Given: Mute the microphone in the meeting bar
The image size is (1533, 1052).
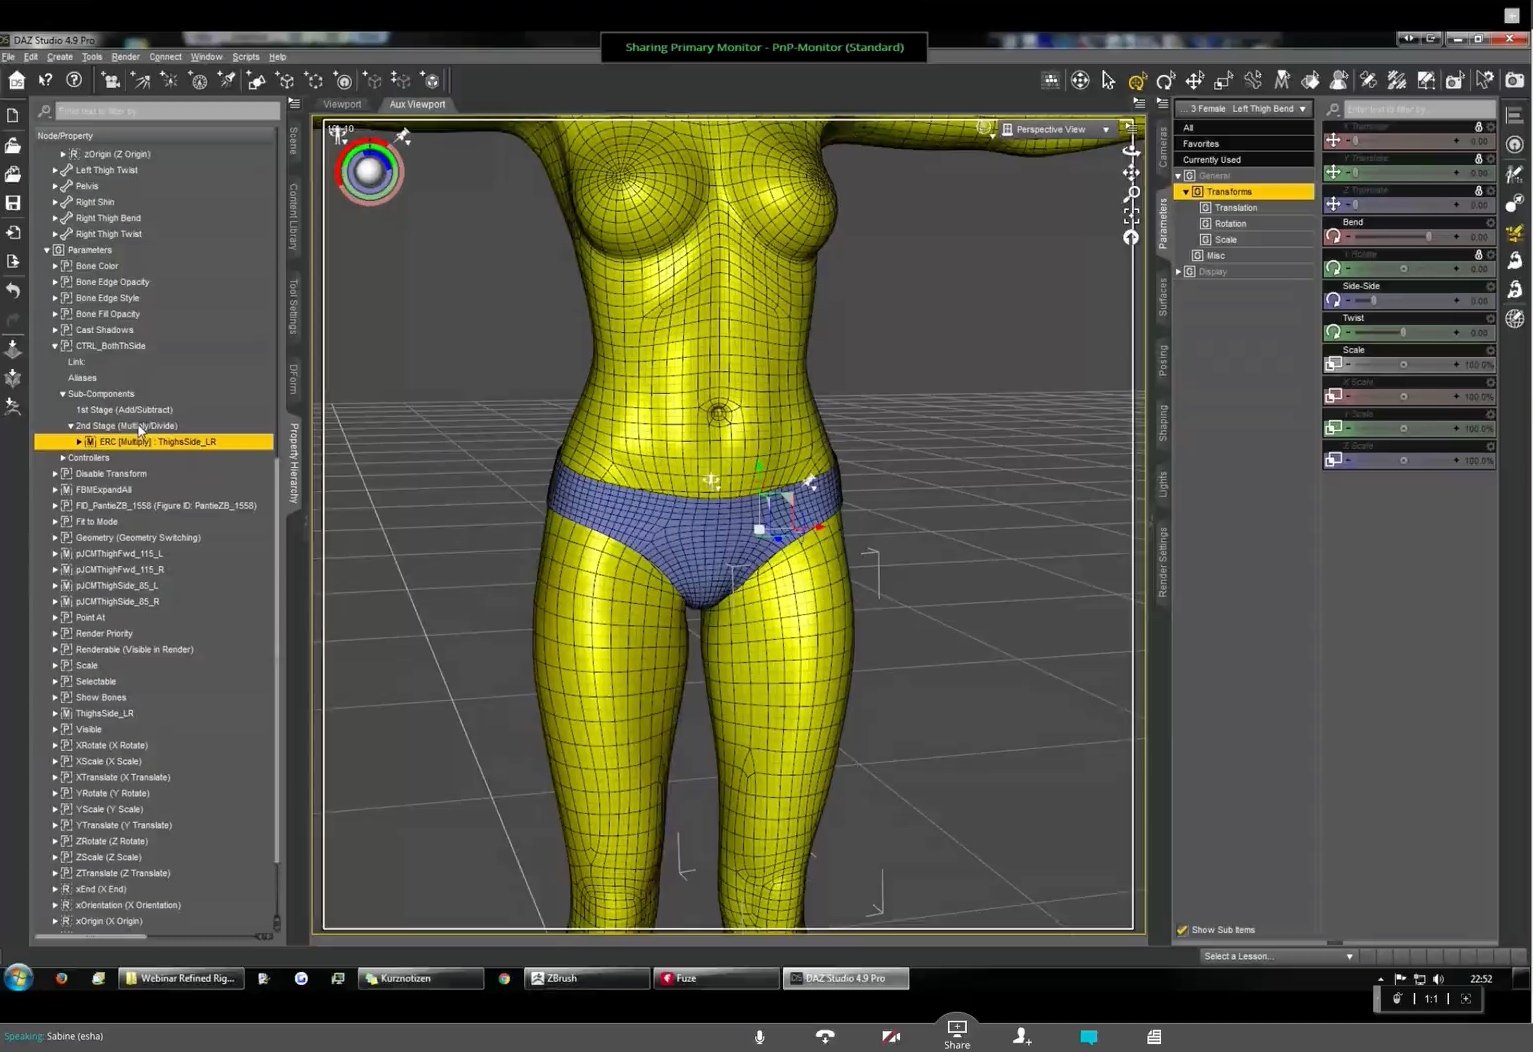Looking at the screenshot, I should (x=759, y=1037).
